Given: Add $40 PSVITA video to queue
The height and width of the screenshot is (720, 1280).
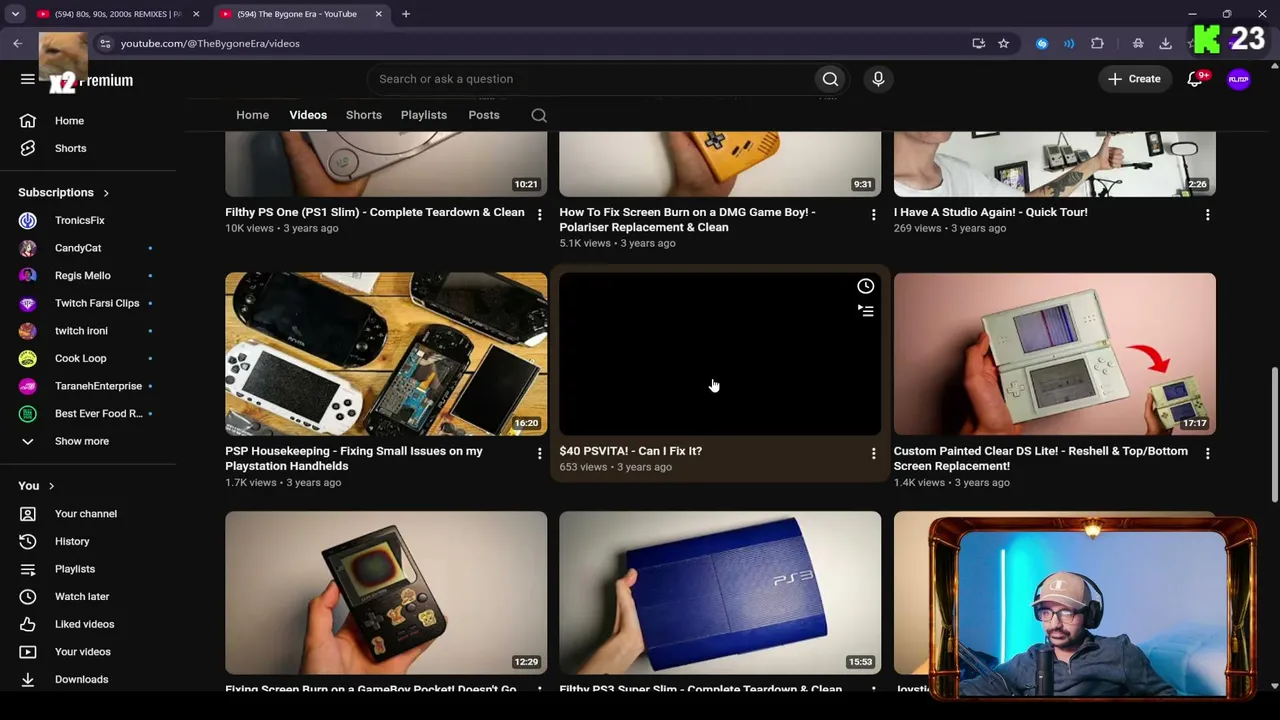Looking at the screenshot, I should [866, 311].
